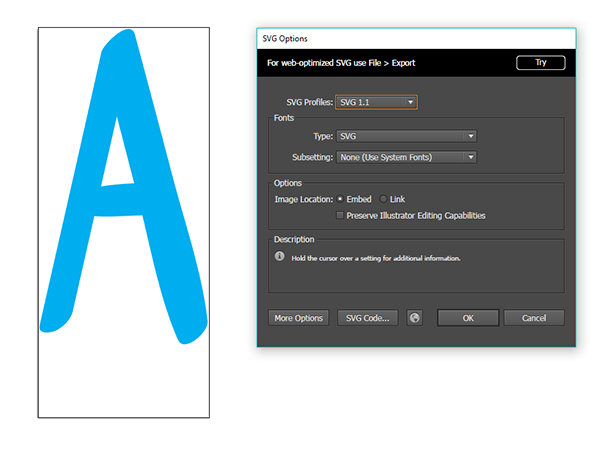Select the Link radio button
This screenshot has width=600, height=451.
coord(383,199)
